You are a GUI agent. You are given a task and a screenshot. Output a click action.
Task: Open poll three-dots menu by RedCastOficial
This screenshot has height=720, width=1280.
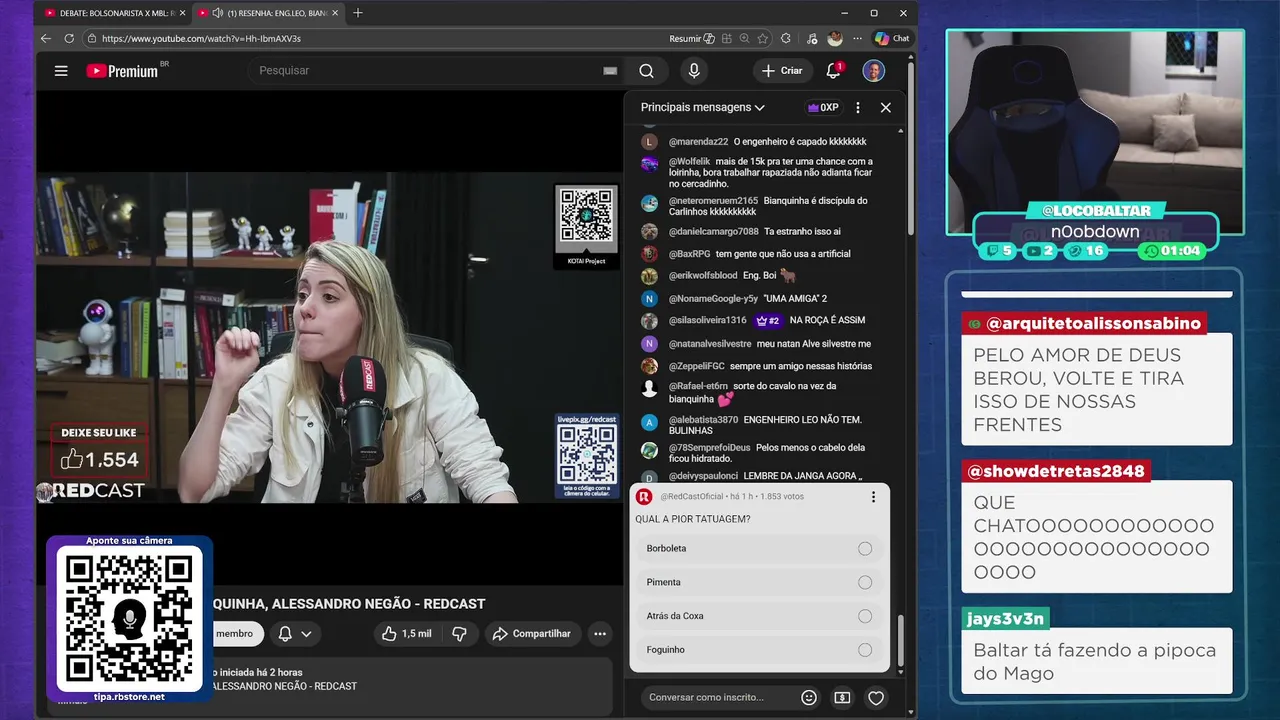tap(873, 497)
